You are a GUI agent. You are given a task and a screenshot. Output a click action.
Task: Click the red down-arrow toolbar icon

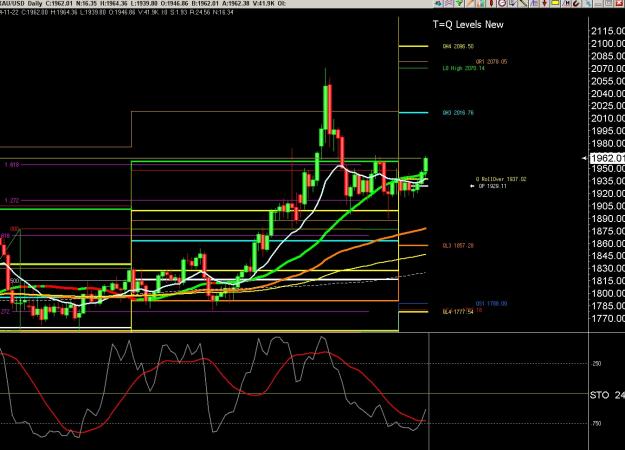[544, 3]
